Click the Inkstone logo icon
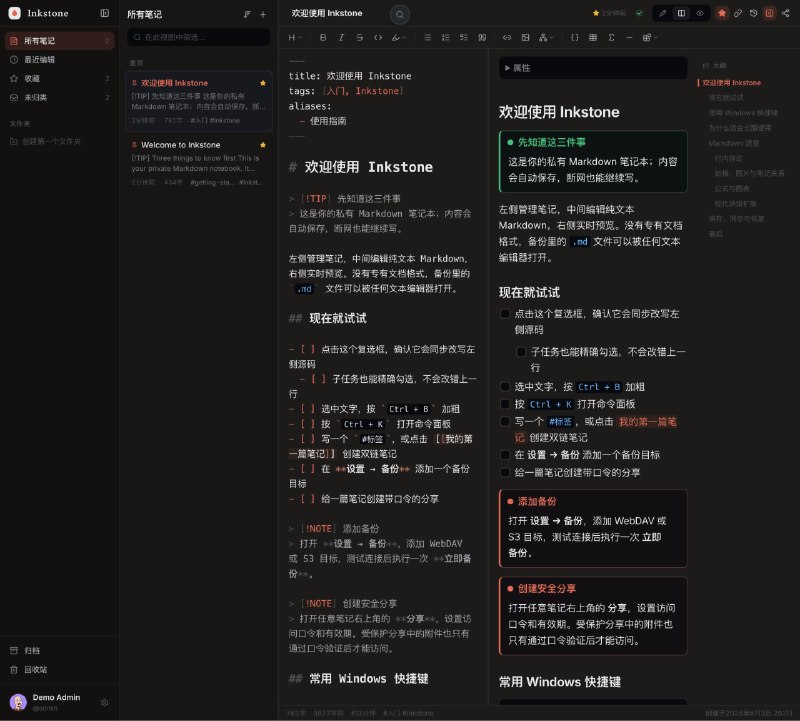800x721 pixels. 14,13
